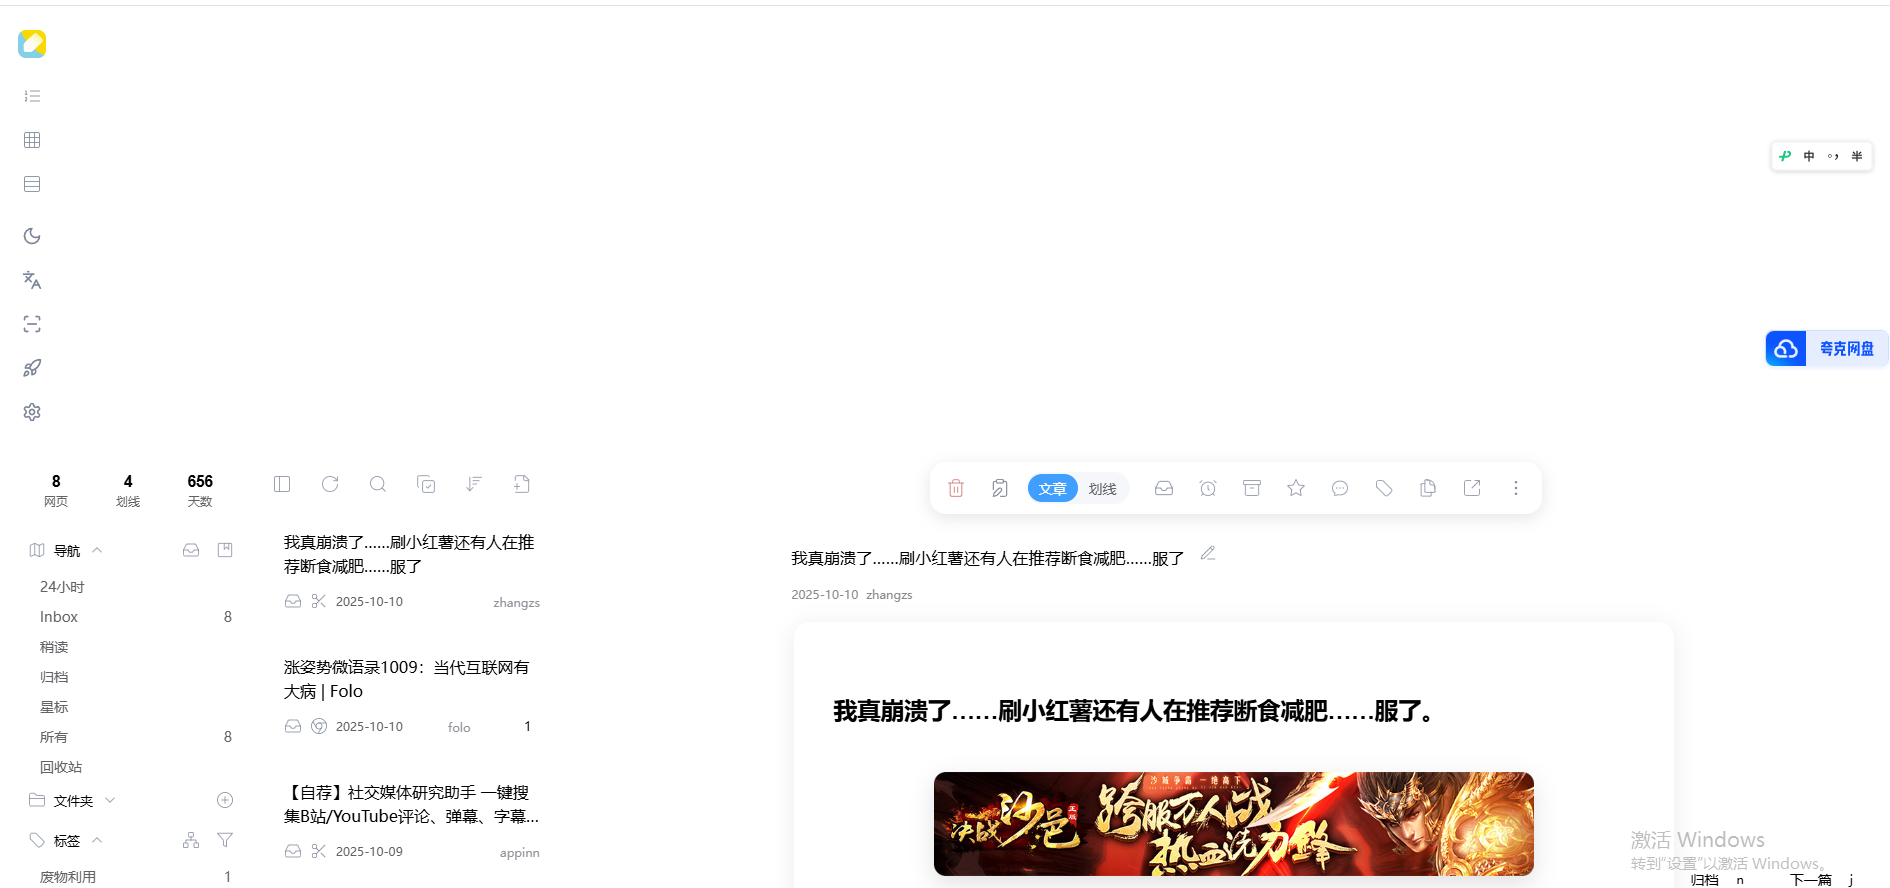Click the refresh icon above article list
The width and height of the screenshot is (1890, 888).
coord(330,484)
